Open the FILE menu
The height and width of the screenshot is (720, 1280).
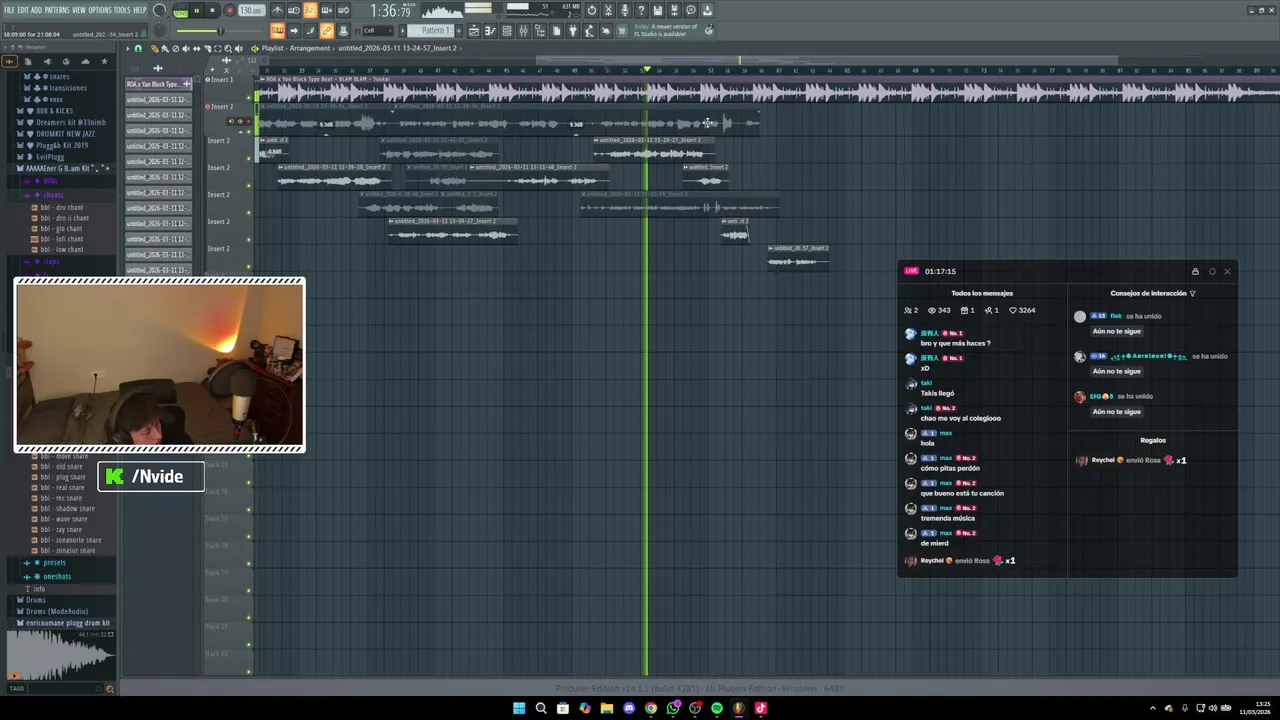(9, 10)
